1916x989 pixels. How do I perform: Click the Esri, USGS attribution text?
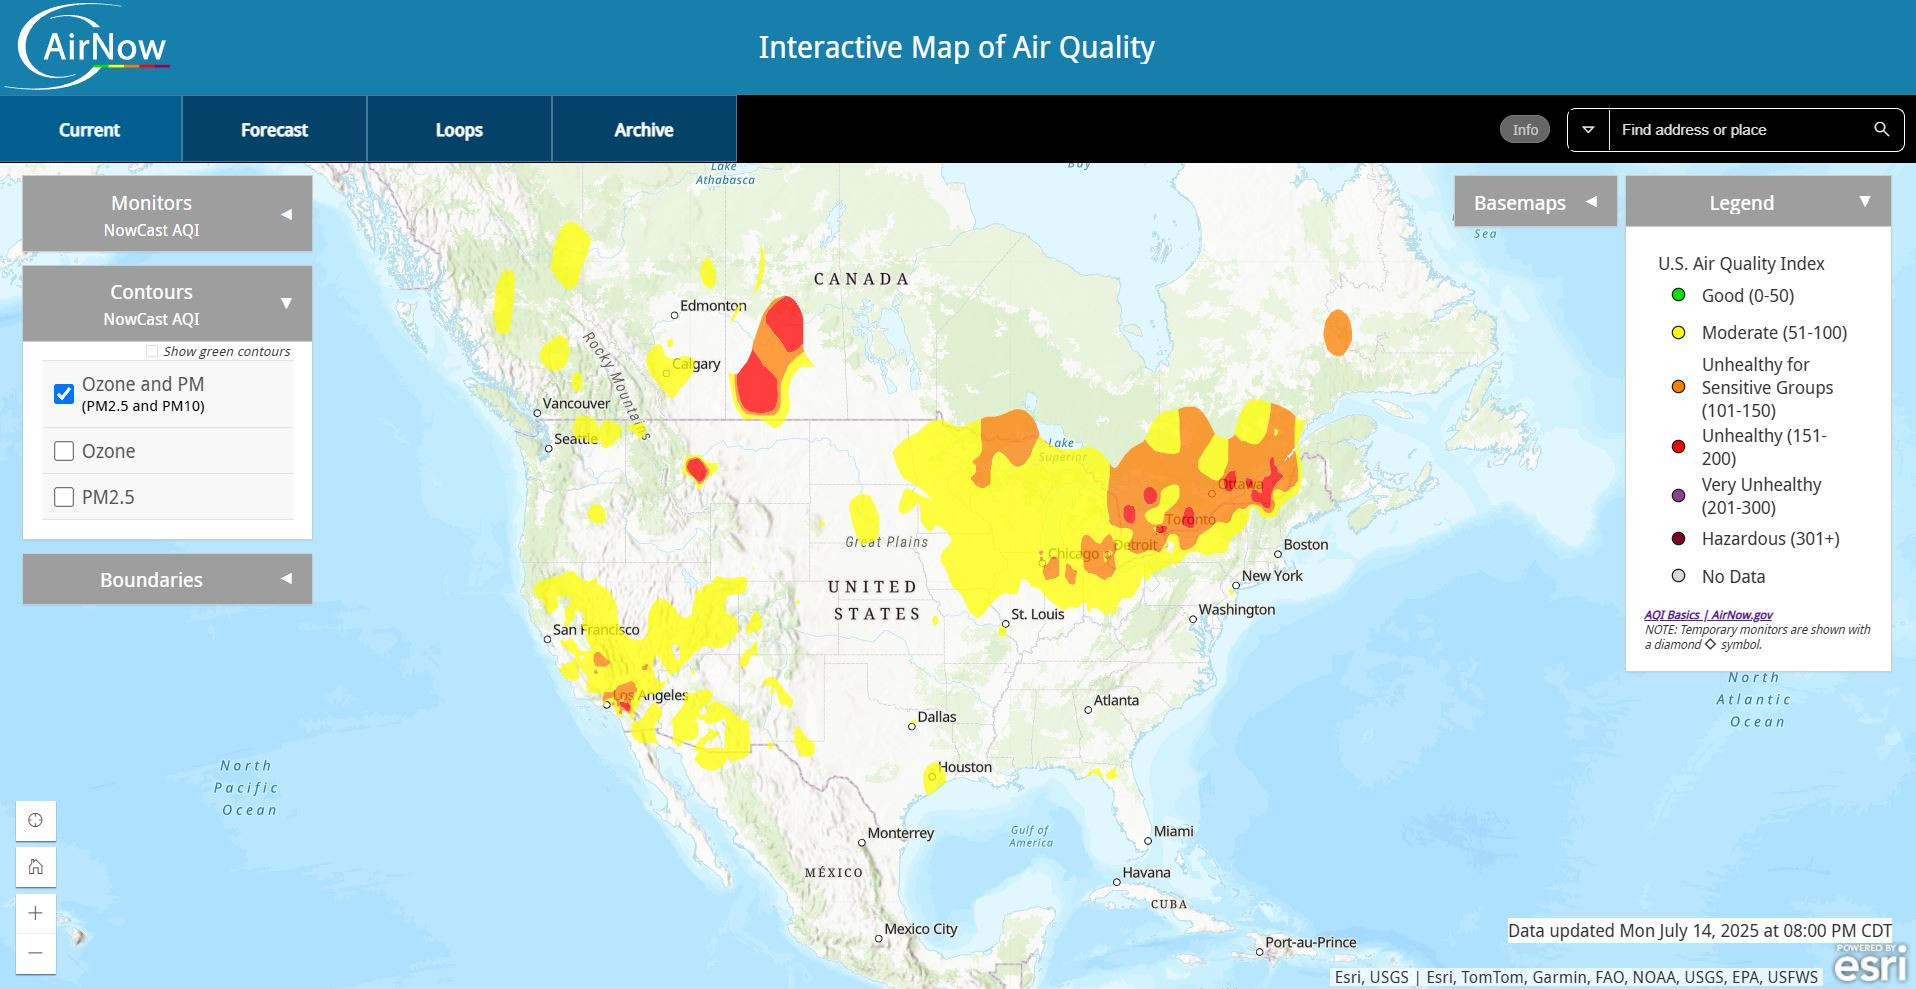point(1576,977)
